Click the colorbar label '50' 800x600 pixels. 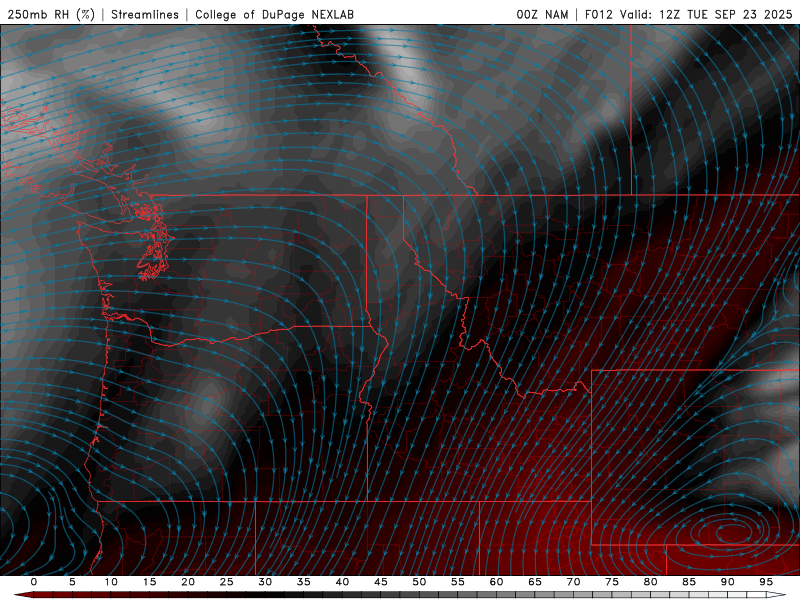click(419, 582)
